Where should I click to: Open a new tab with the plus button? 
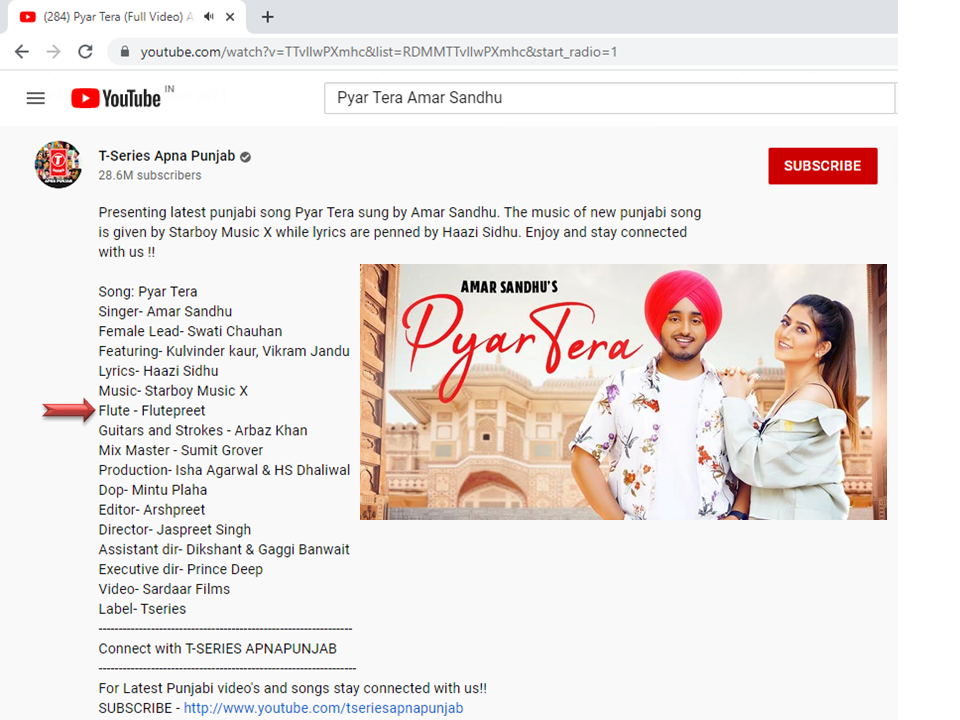coord(267,17)
